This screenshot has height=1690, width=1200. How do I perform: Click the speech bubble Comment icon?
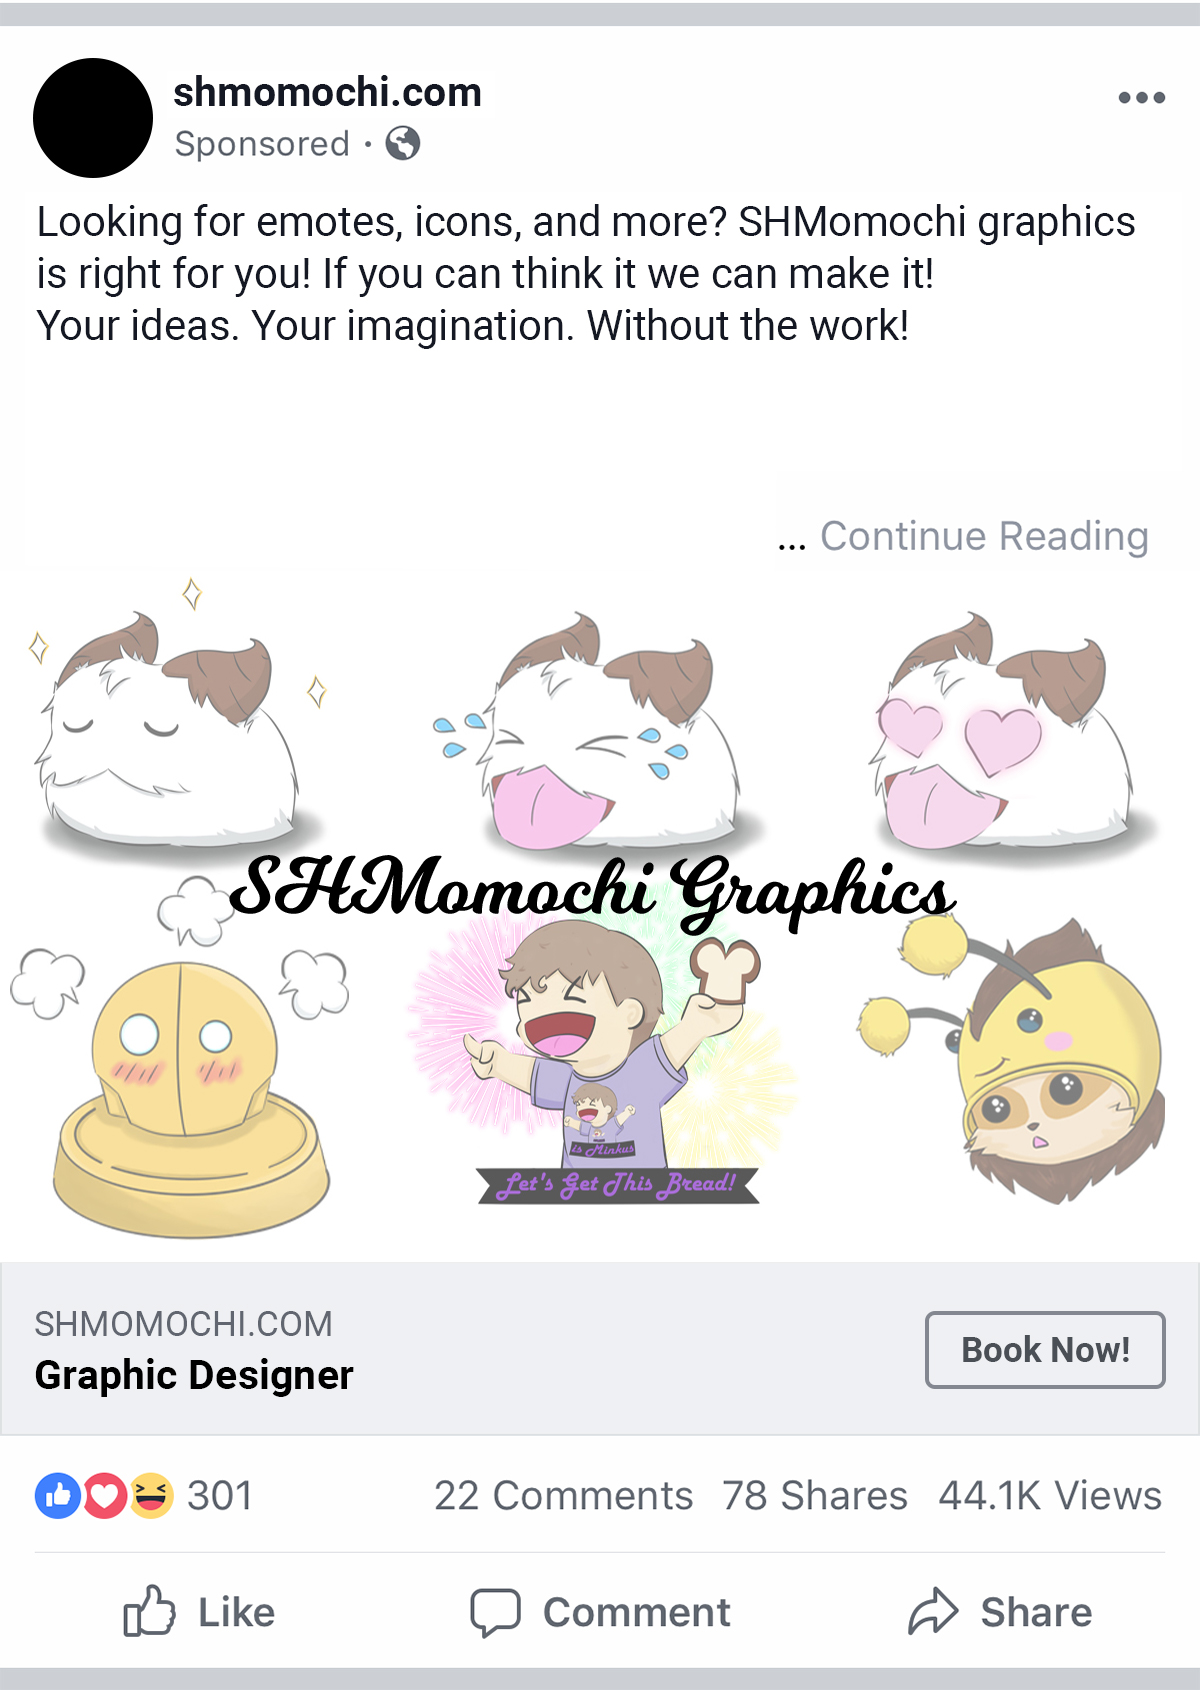point(495,1612)
